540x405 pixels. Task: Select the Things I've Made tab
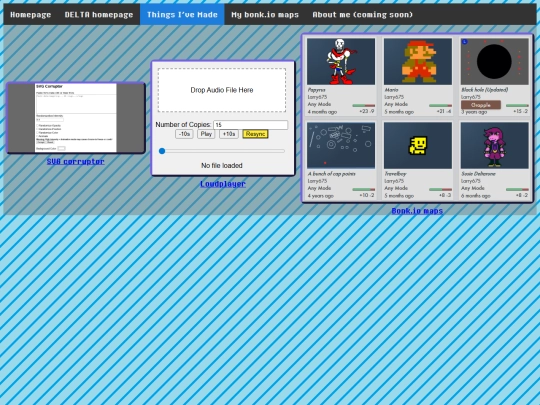pos(182,14)
